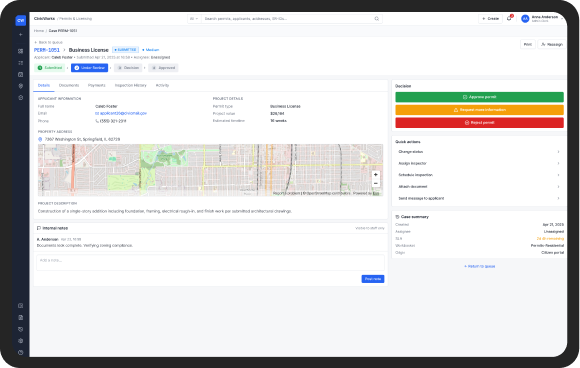This screenshot has width=580, height=368.
Task: Open the Medium priority dropdown
Action: click(x=151, y=50)
